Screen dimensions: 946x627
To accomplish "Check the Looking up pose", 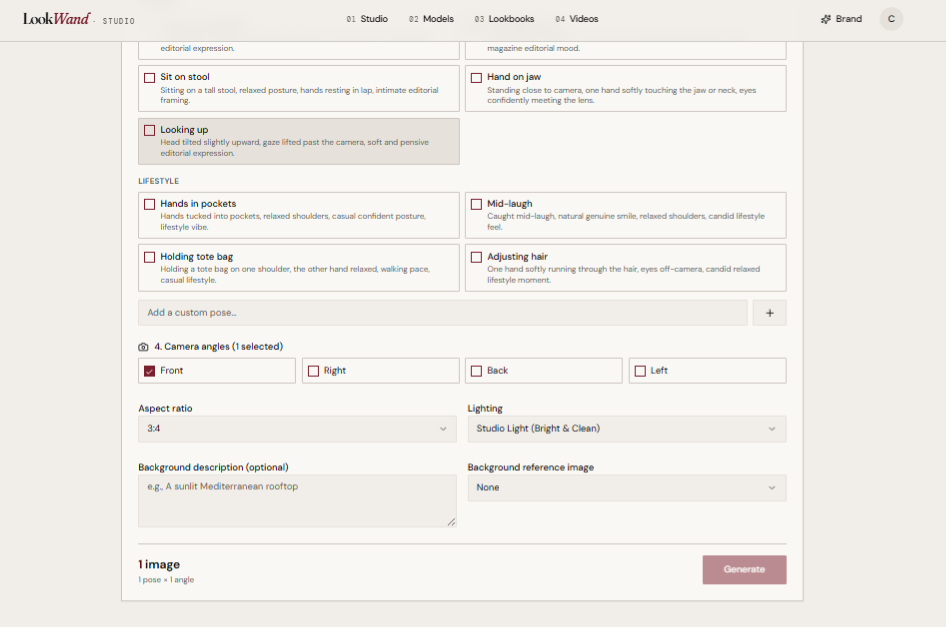I will point(150,130).
